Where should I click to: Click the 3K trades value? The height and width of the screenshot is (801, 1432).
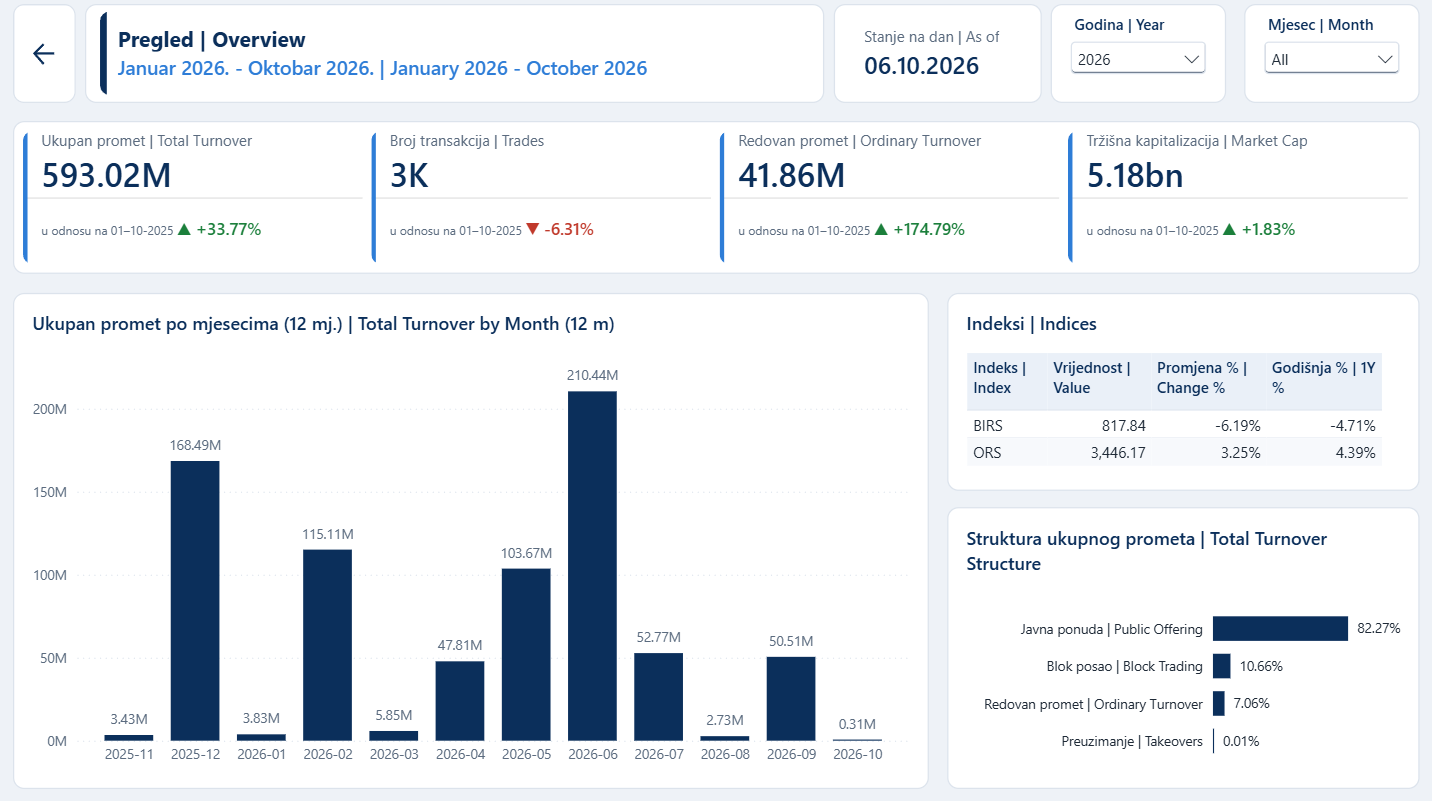coord(410,176)
